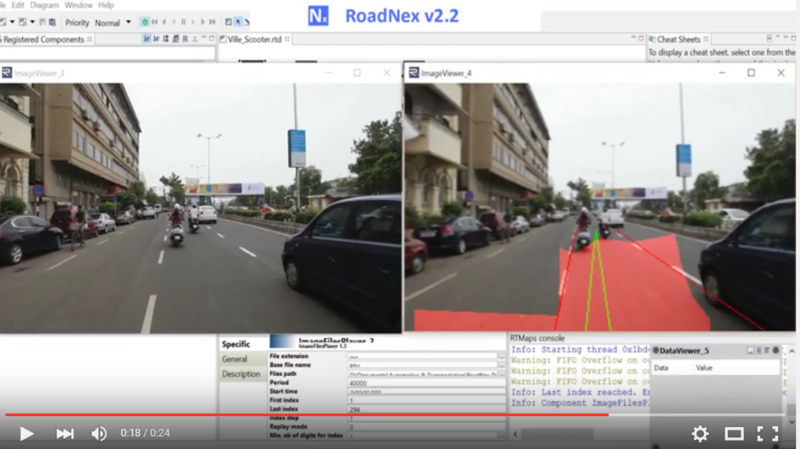
Task: Play the video
Action: (26, 434)
